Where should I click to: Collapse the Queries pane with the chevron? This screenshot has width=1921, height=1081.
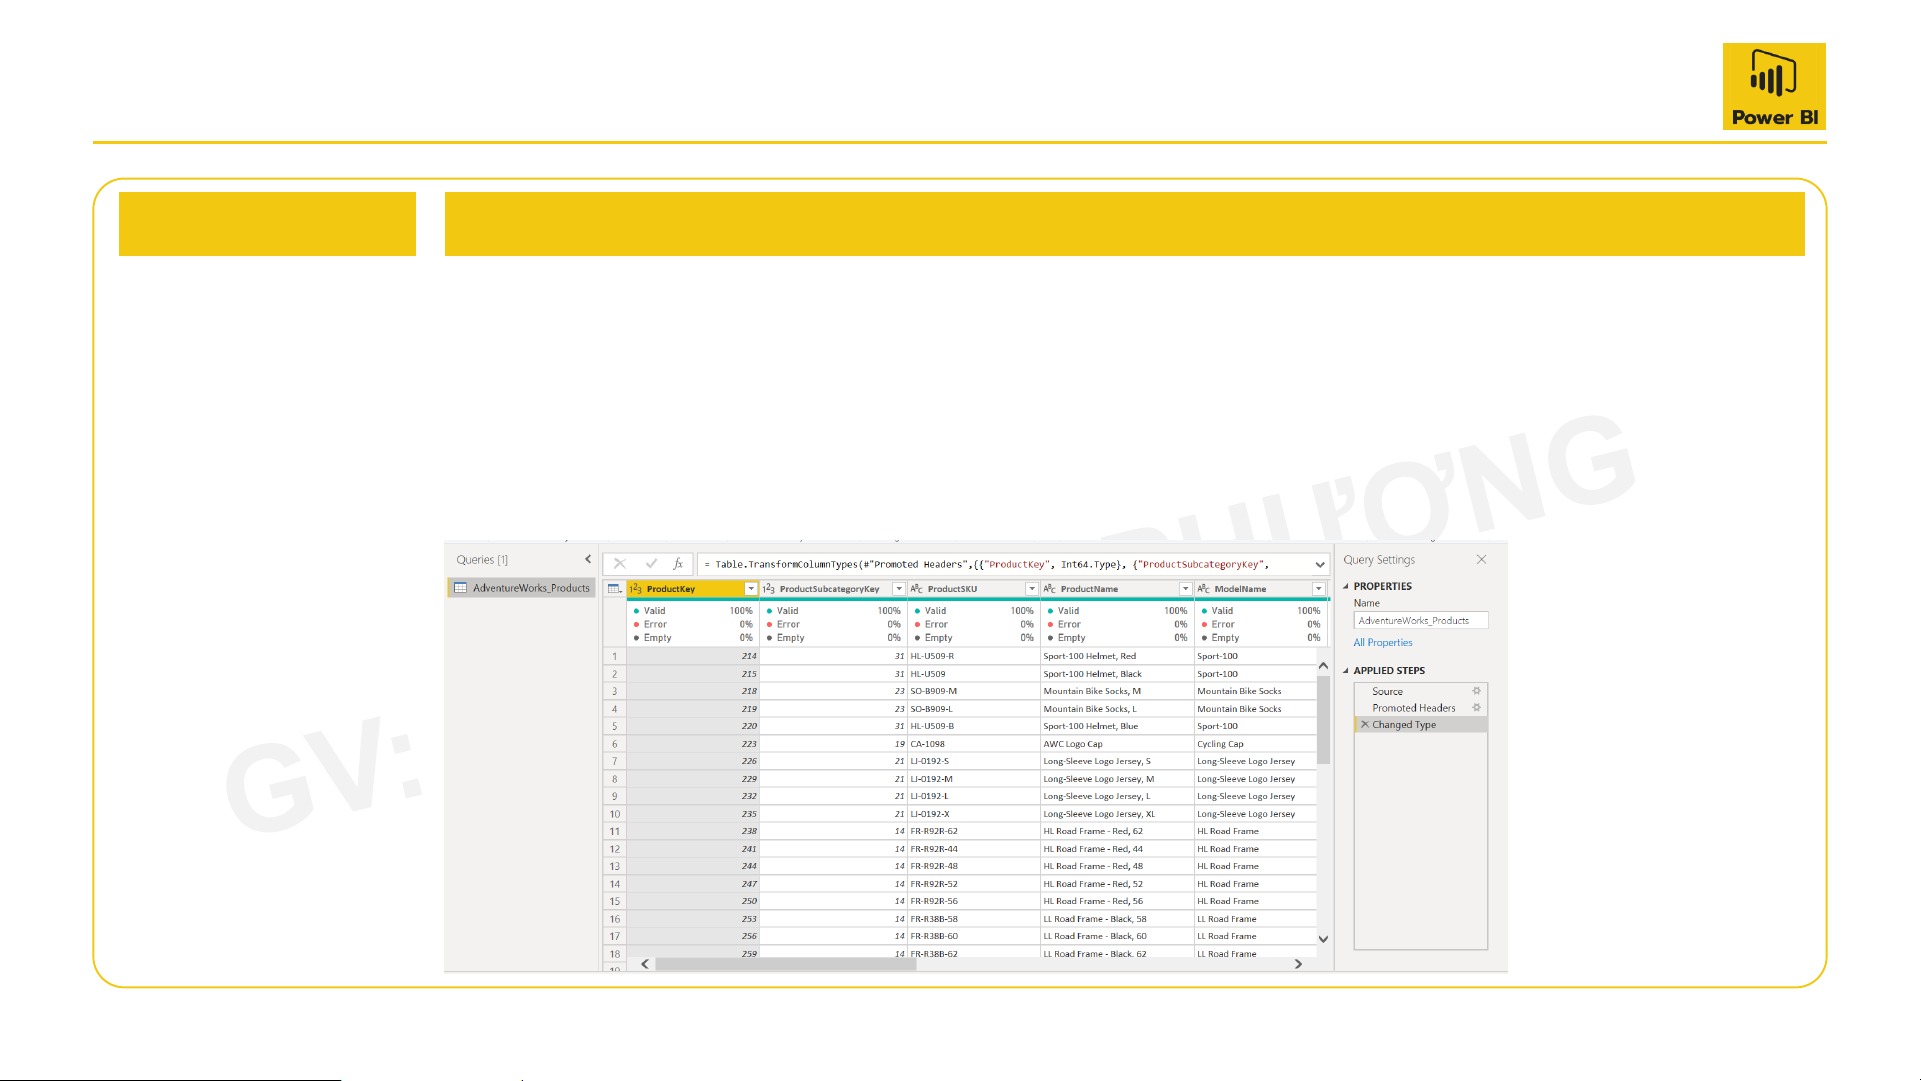point(588,560)
